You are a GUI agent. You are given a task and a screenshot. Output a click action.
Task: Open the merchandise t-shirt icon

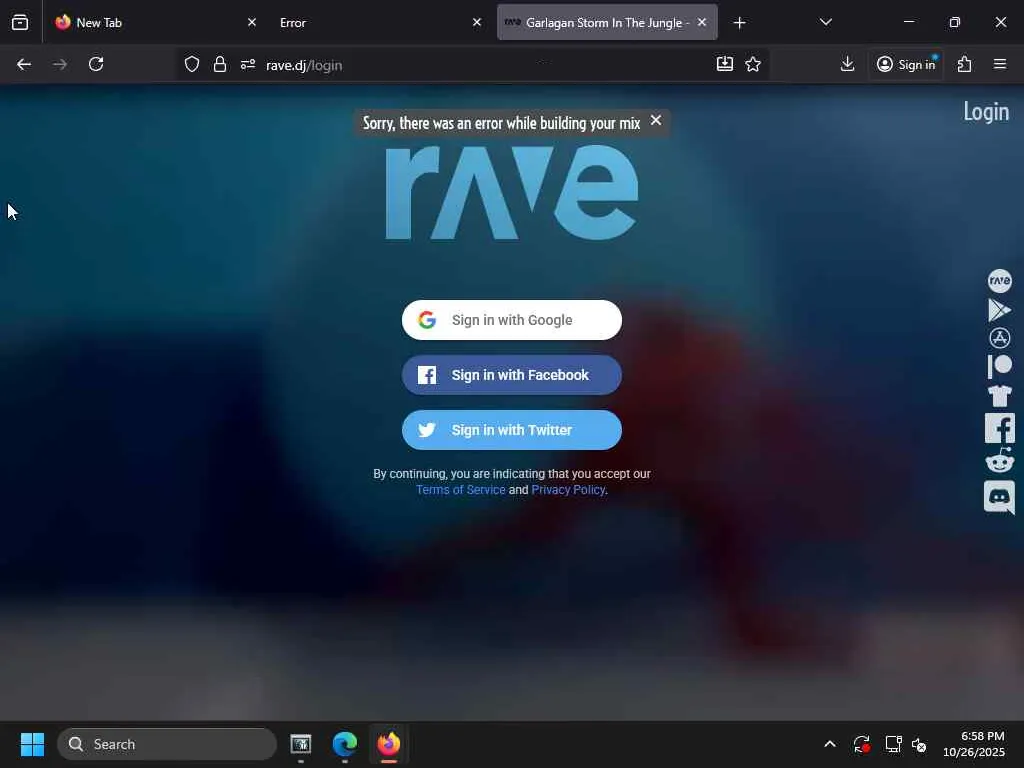click(999, 396)
